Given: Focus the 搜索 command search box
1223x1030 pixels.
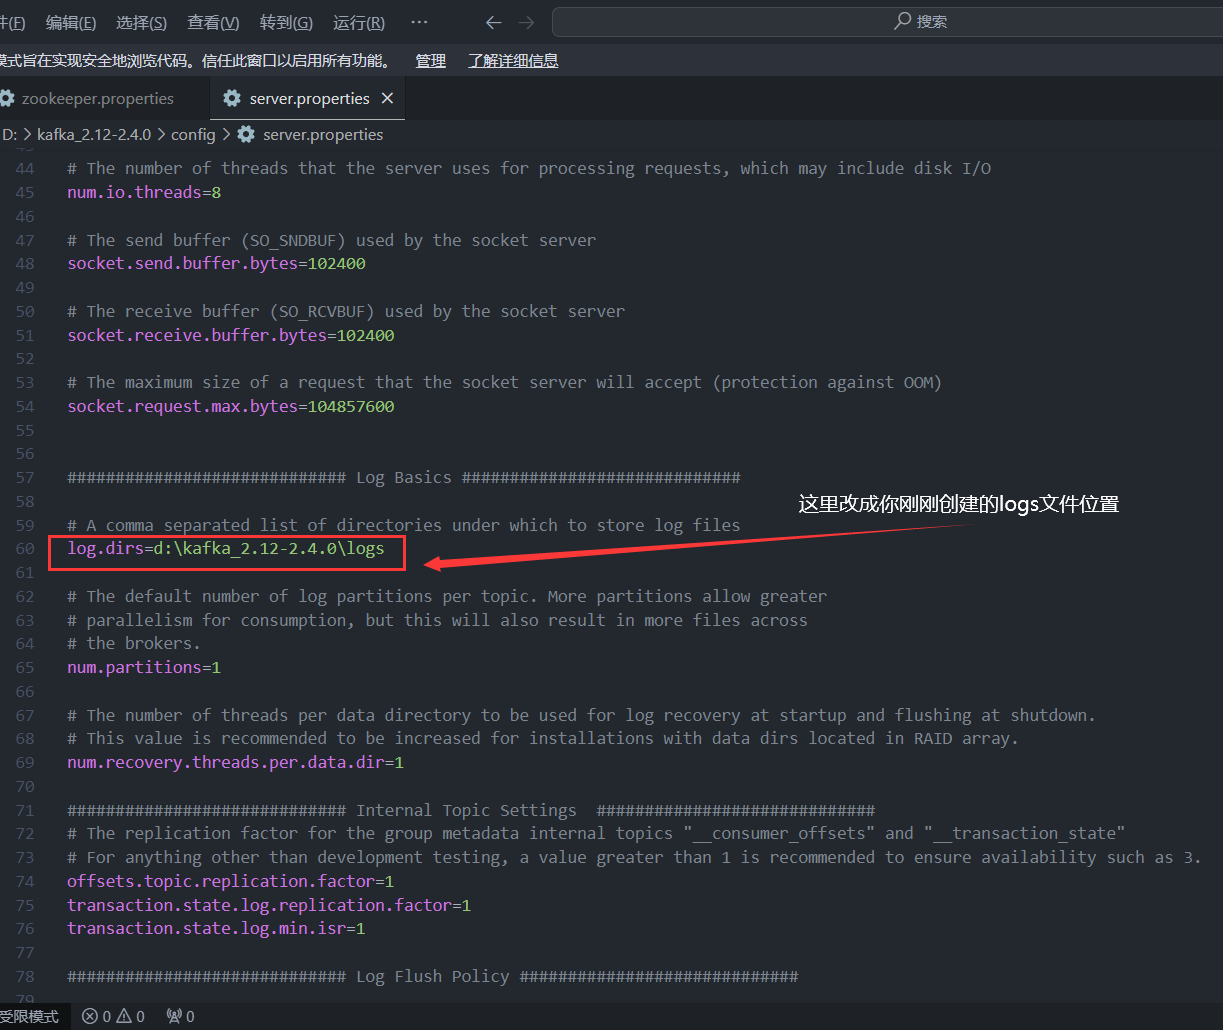Looking at the screenshot, I should [887, 22].
